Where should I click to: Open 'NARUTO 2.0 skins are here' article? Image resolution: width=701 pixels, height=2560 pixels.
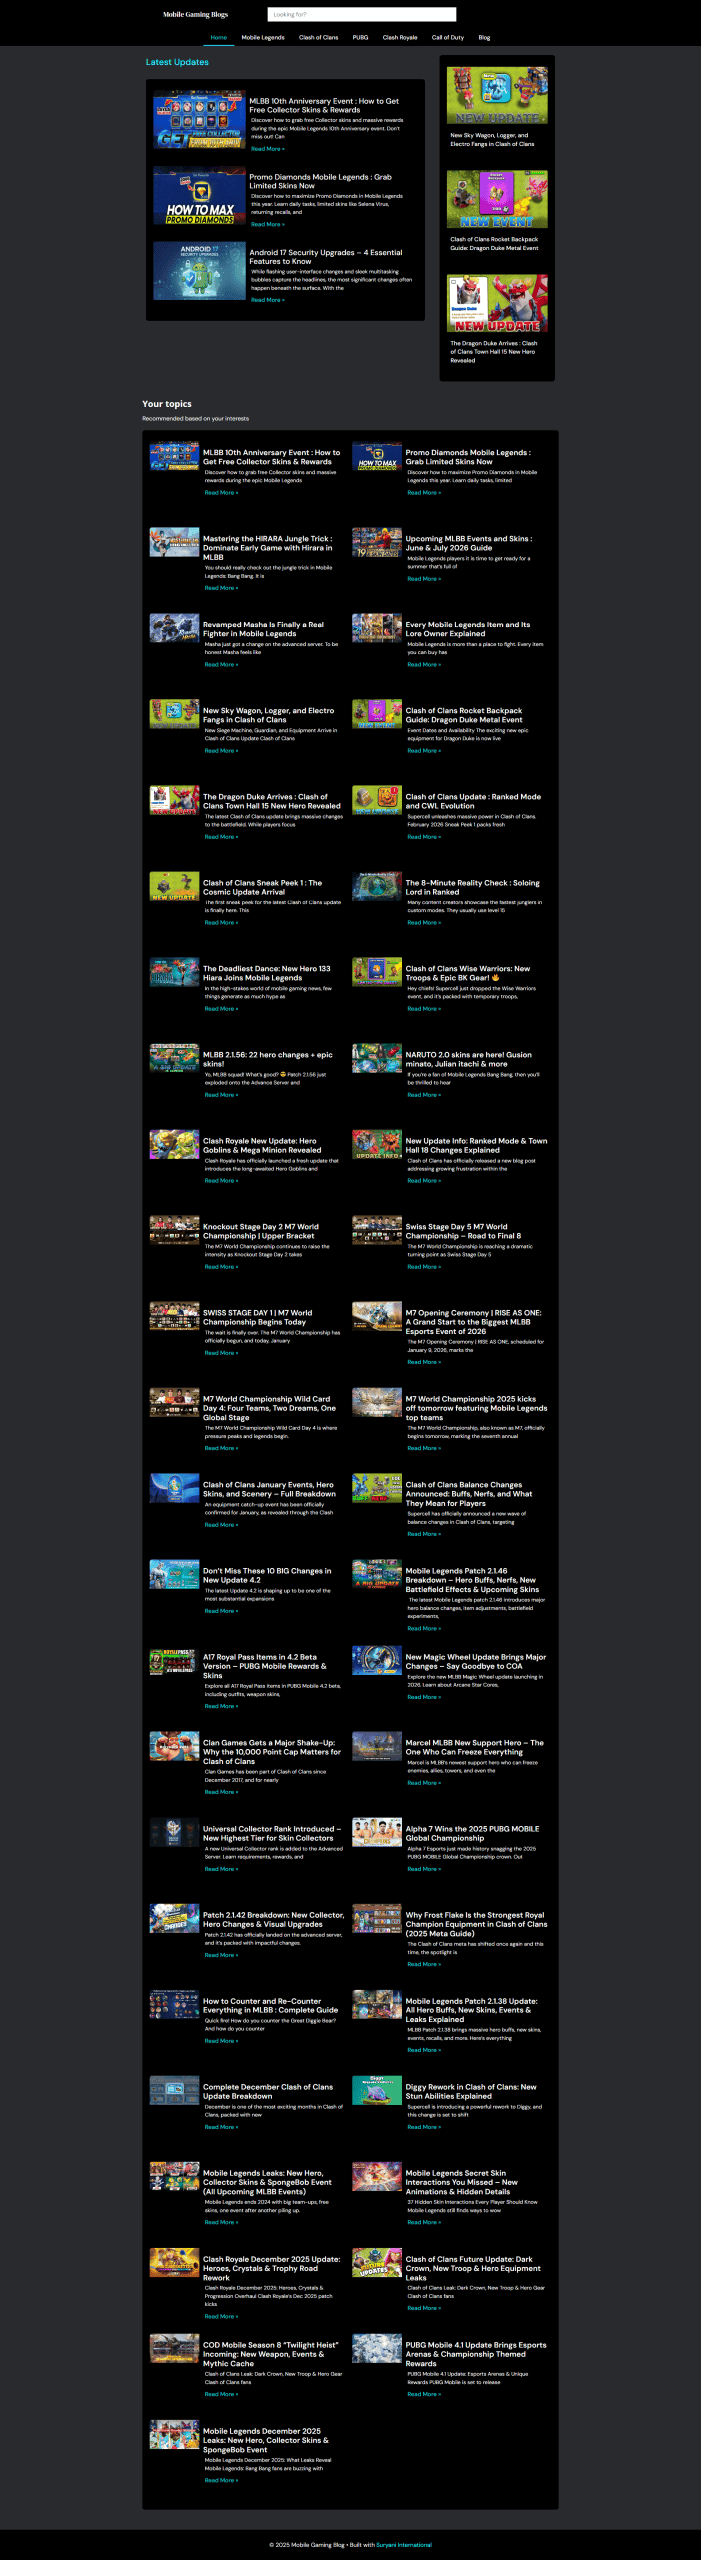point(469,1059)
